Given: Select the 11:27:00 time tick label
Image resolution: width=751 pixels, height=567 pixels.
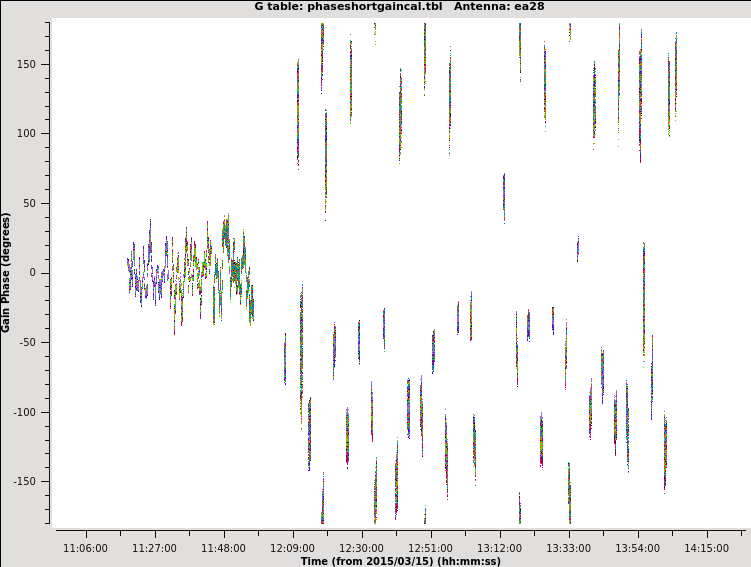Looking at the screenshot, I should pyautogui.click(x=154, y=548).
